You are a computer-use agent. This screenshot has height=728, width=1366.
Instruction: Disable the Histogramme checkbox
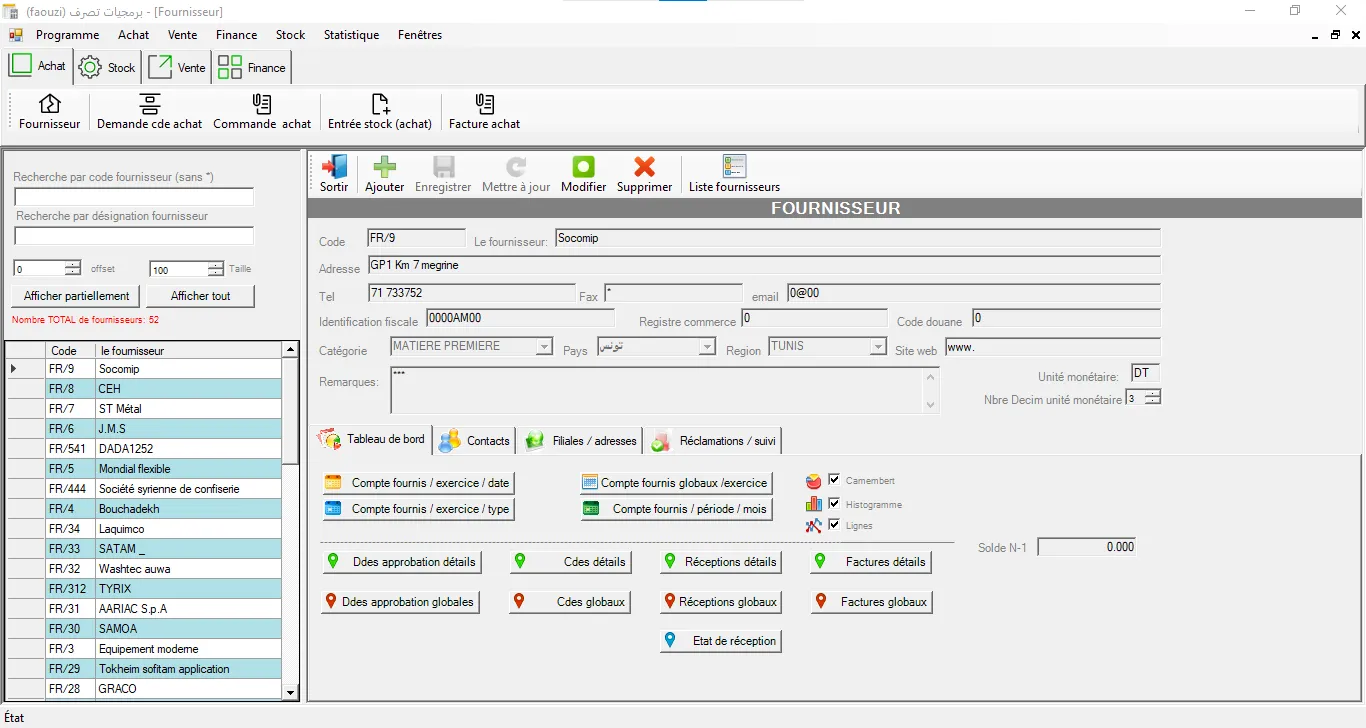pos(833,504)
